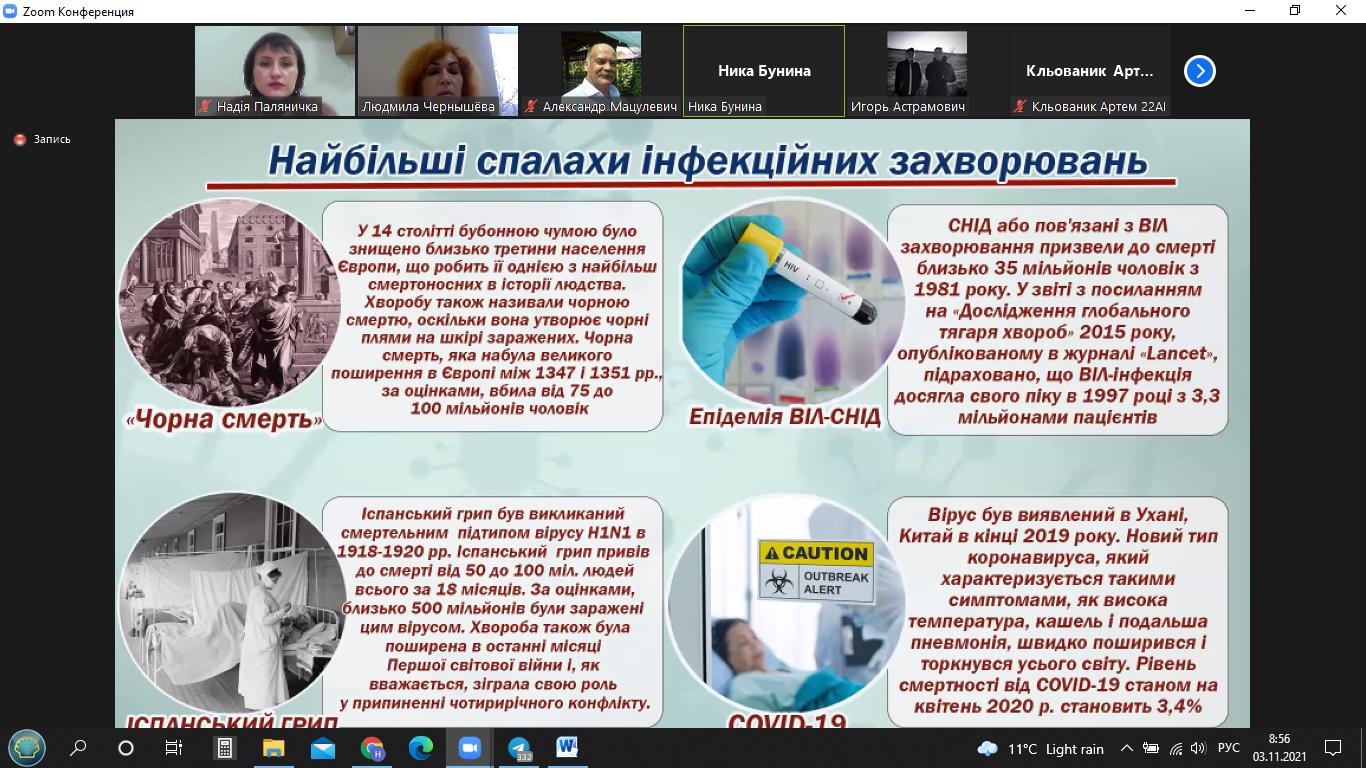Click the speaker volume tray icon
The height and width of the screenshot is (768, 1366).
coord(1199,748)
